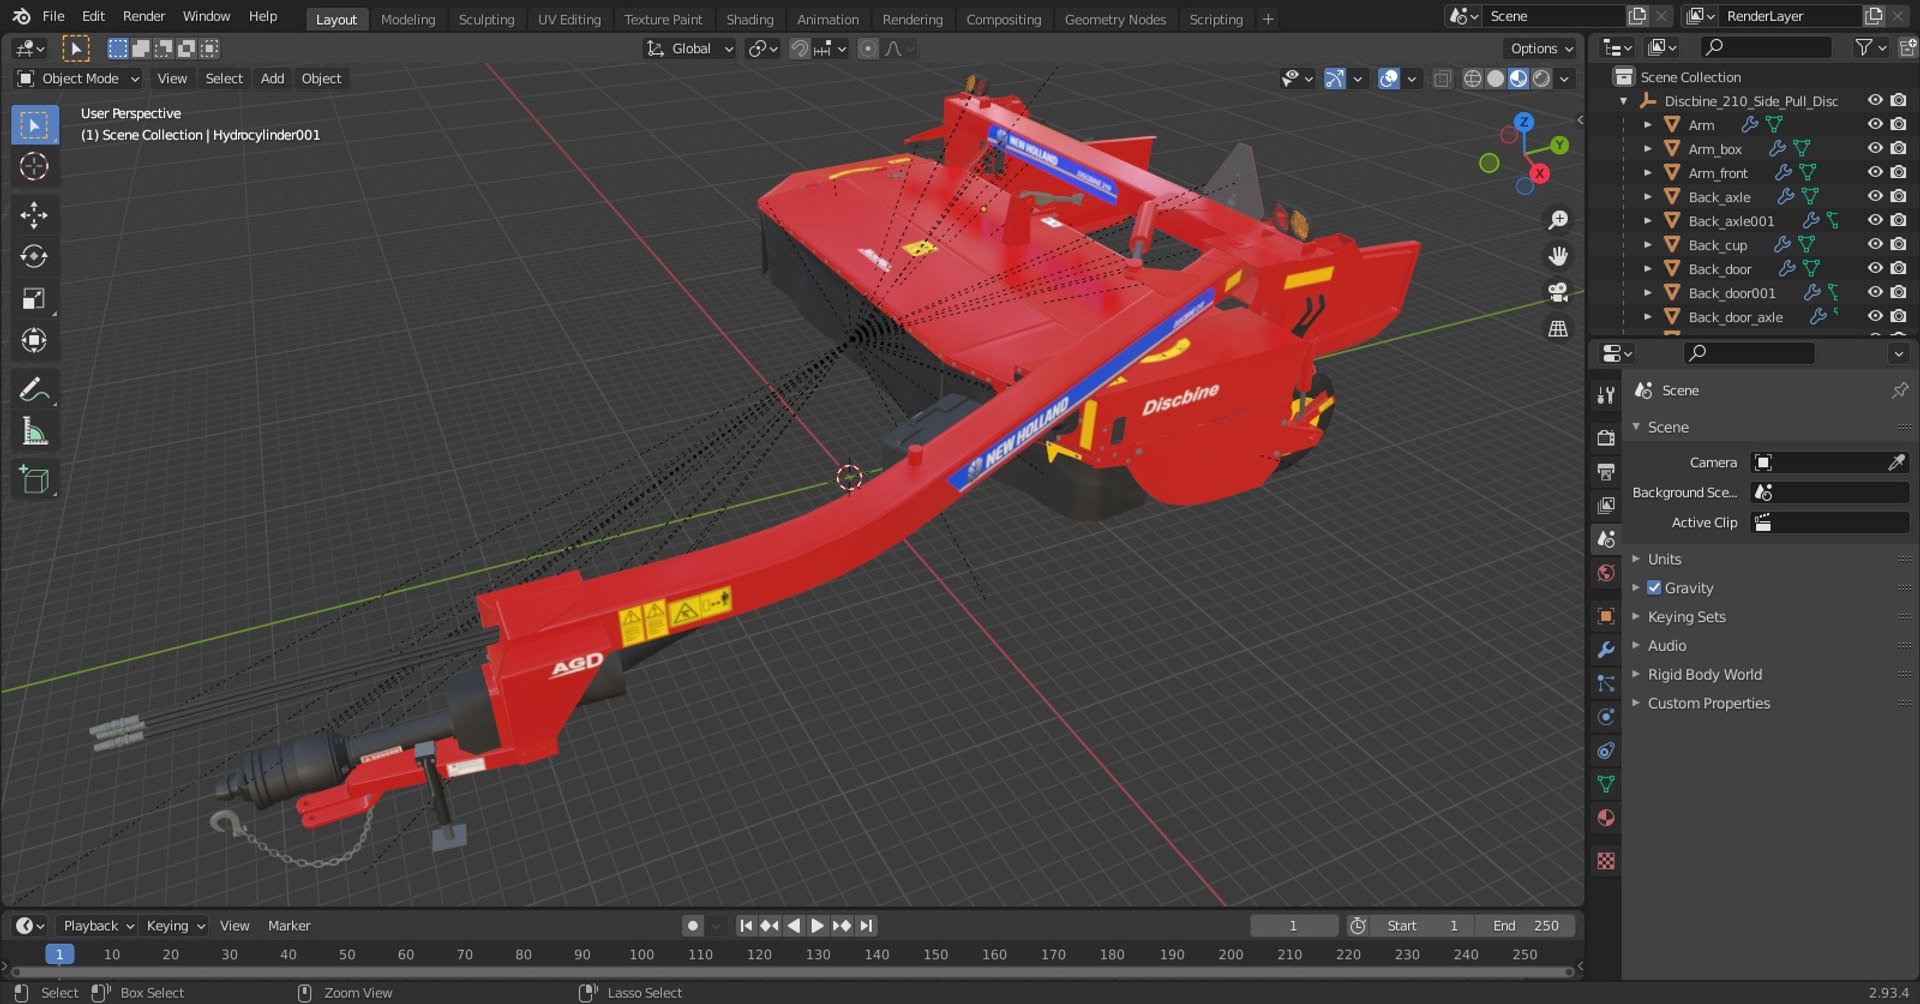Select the Add Cube tool
Image resolution: width=1920 pixels, height=1004 pixels.
(x=34, y=481)
